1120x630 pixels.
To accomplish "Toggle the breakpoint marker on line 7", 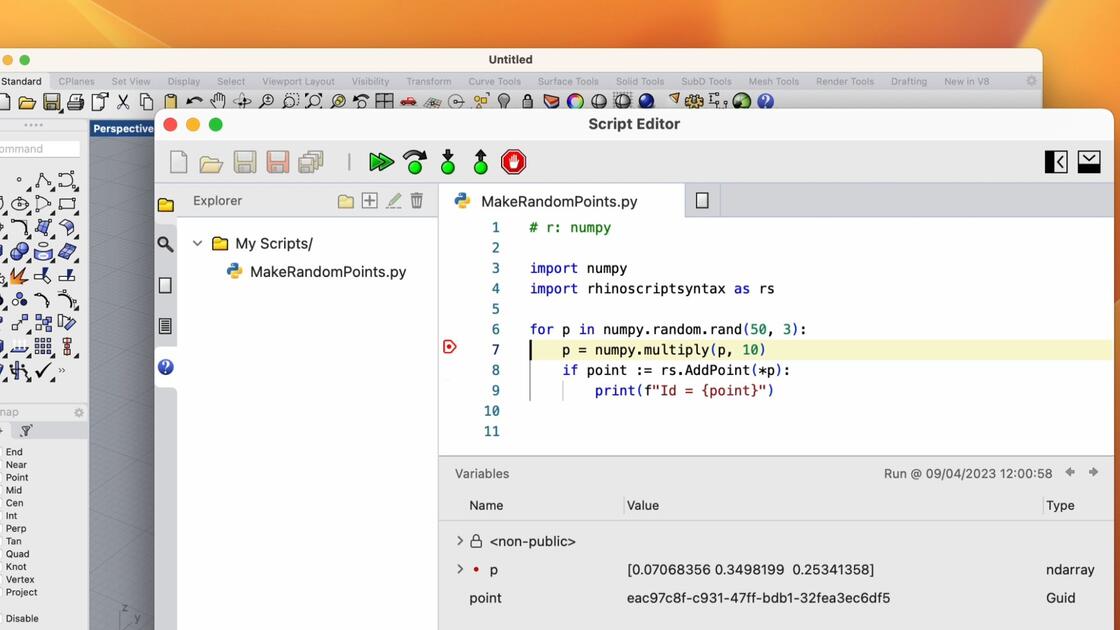I will coord(449,347).
